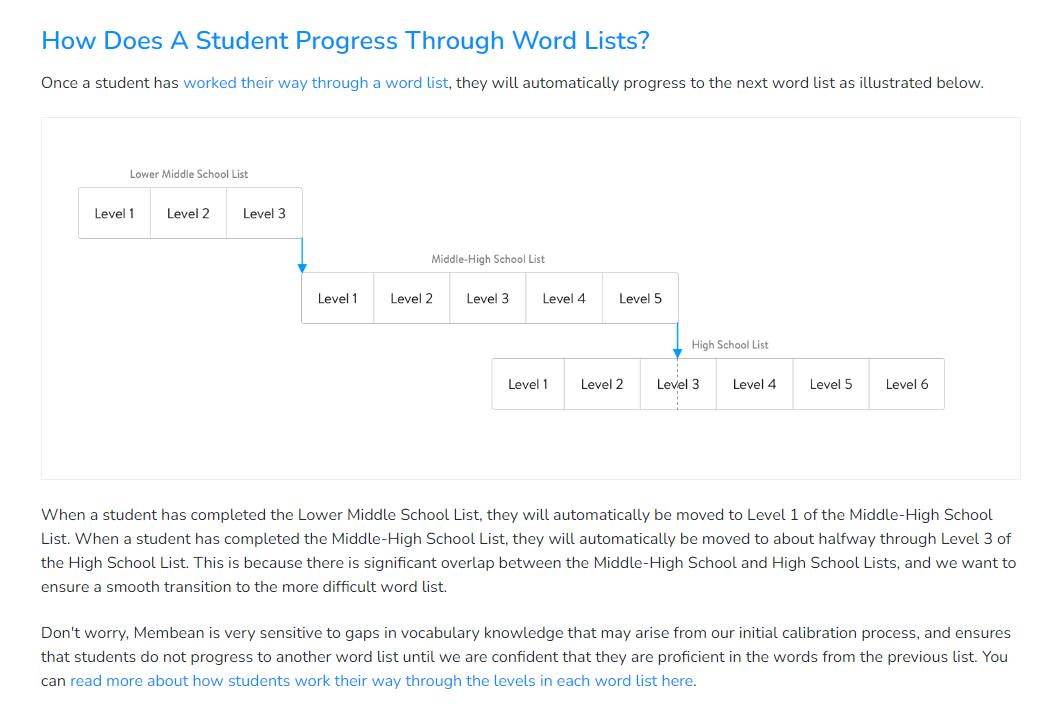
Task: Select Level 2 in Lower Middle School List
Action: pos(188,213)
